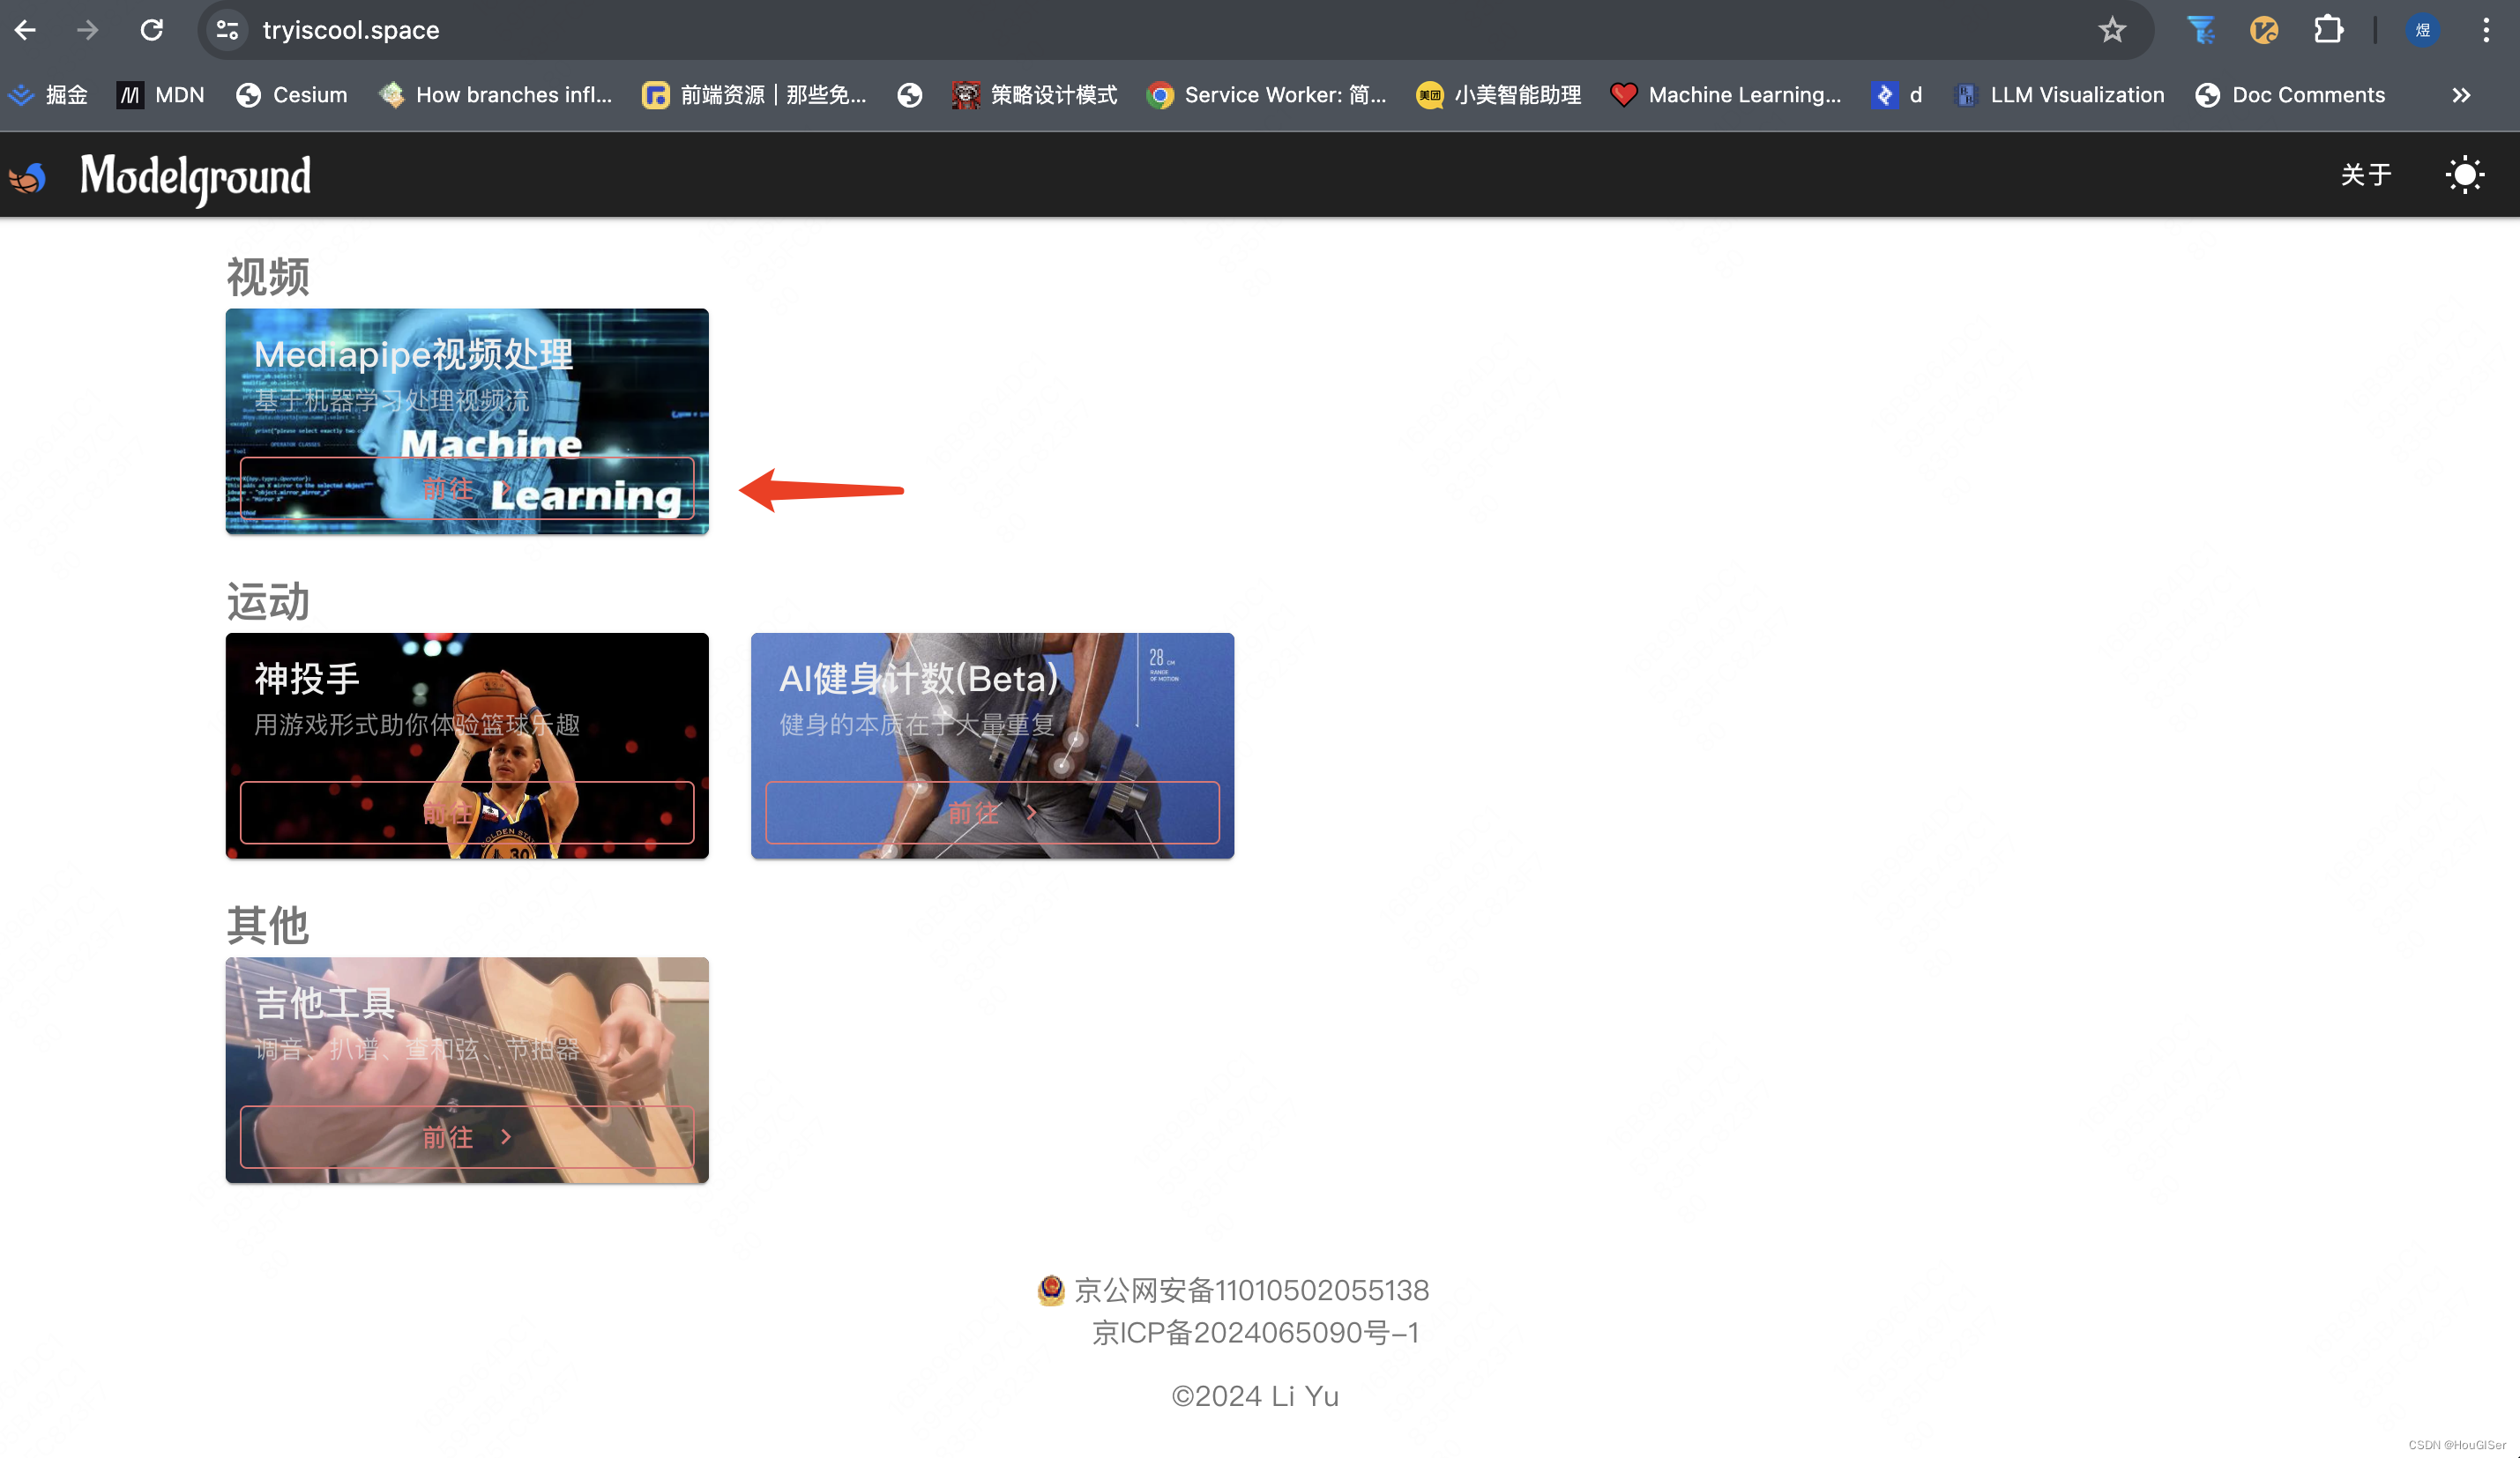Open 京公网安备11010502055138 link

pyautogui.click(x=1252, y=1290)
